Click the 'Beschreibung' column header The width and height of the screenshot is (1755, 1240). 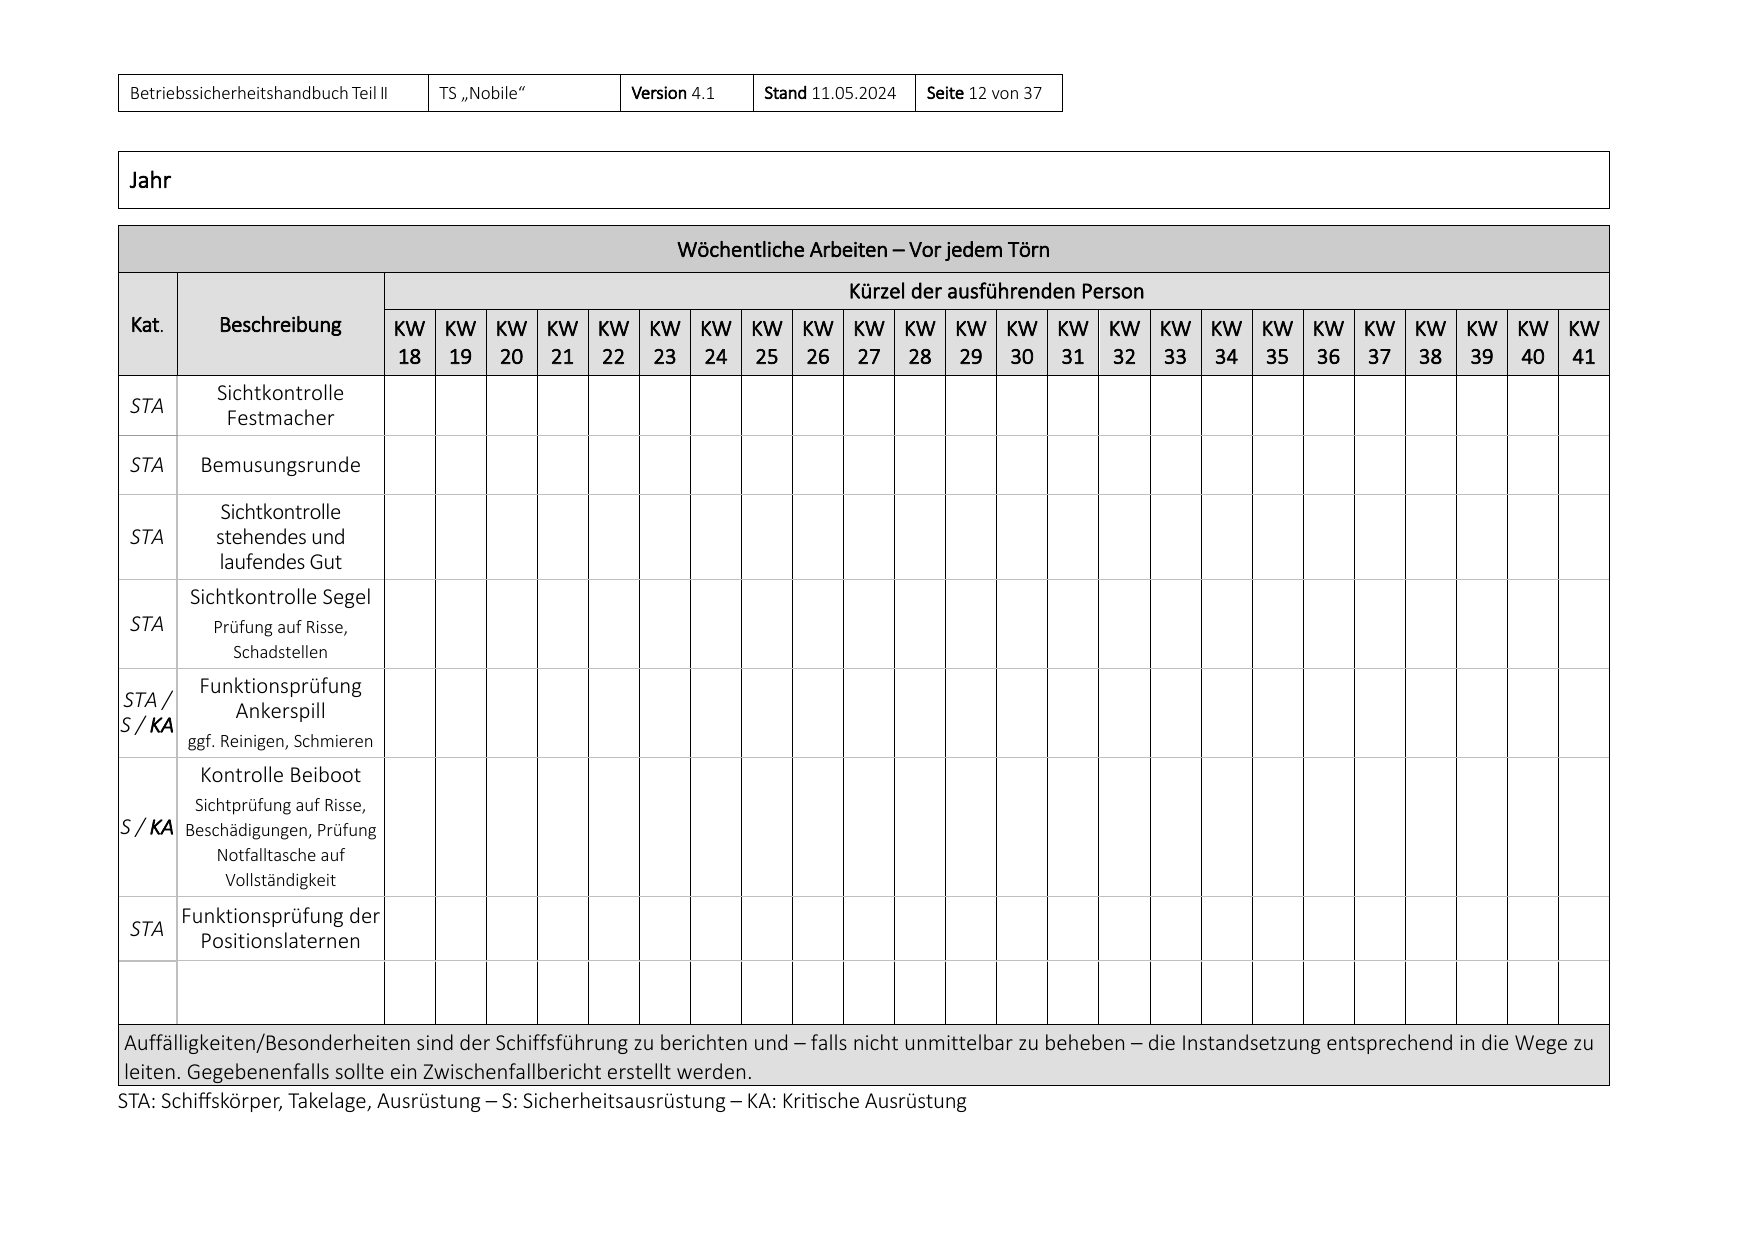(280, 325)
